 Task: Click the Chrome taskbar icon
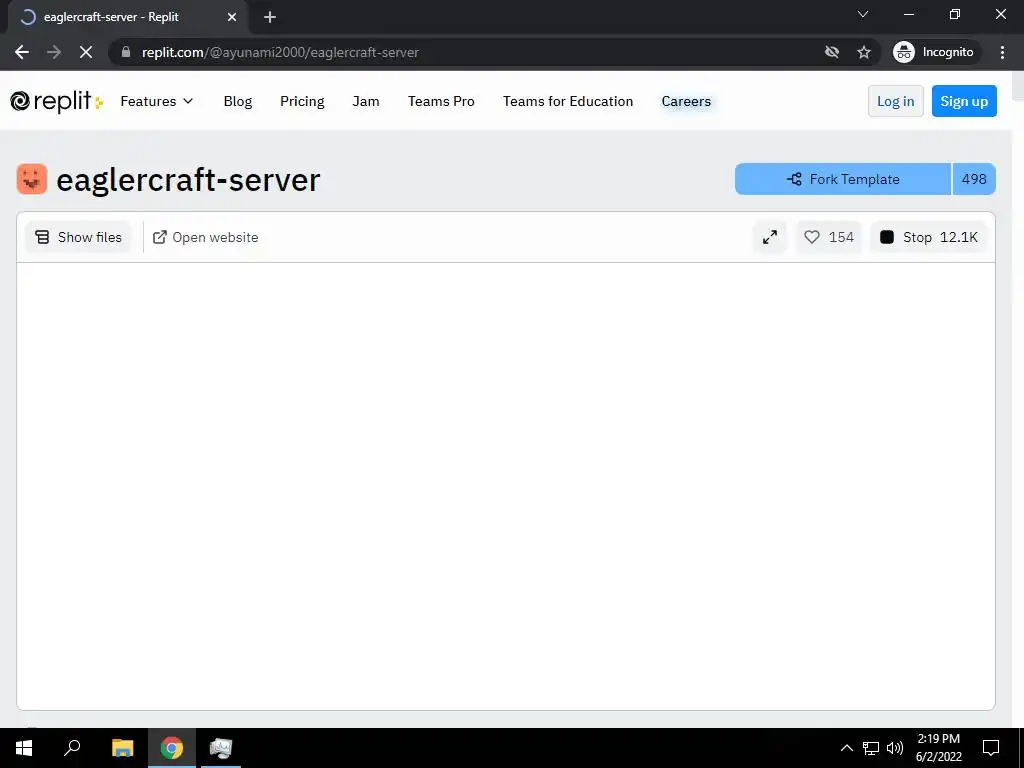click(172, 748)
